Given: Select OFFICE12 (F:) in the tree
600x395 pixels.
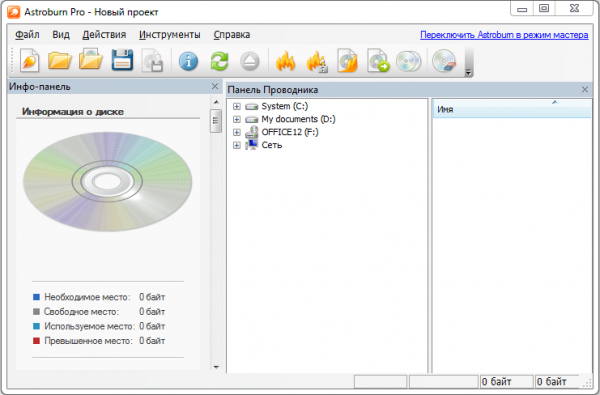Looking at the screenshot, I should pyautogui.click(x=290, y=132).
